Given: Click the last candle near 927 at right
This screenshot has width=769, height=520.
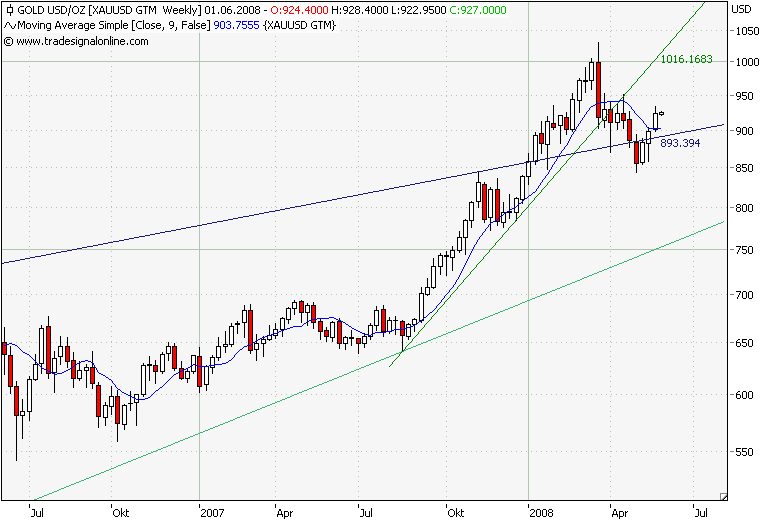Looking at the screenshot, I should [662, 113].
